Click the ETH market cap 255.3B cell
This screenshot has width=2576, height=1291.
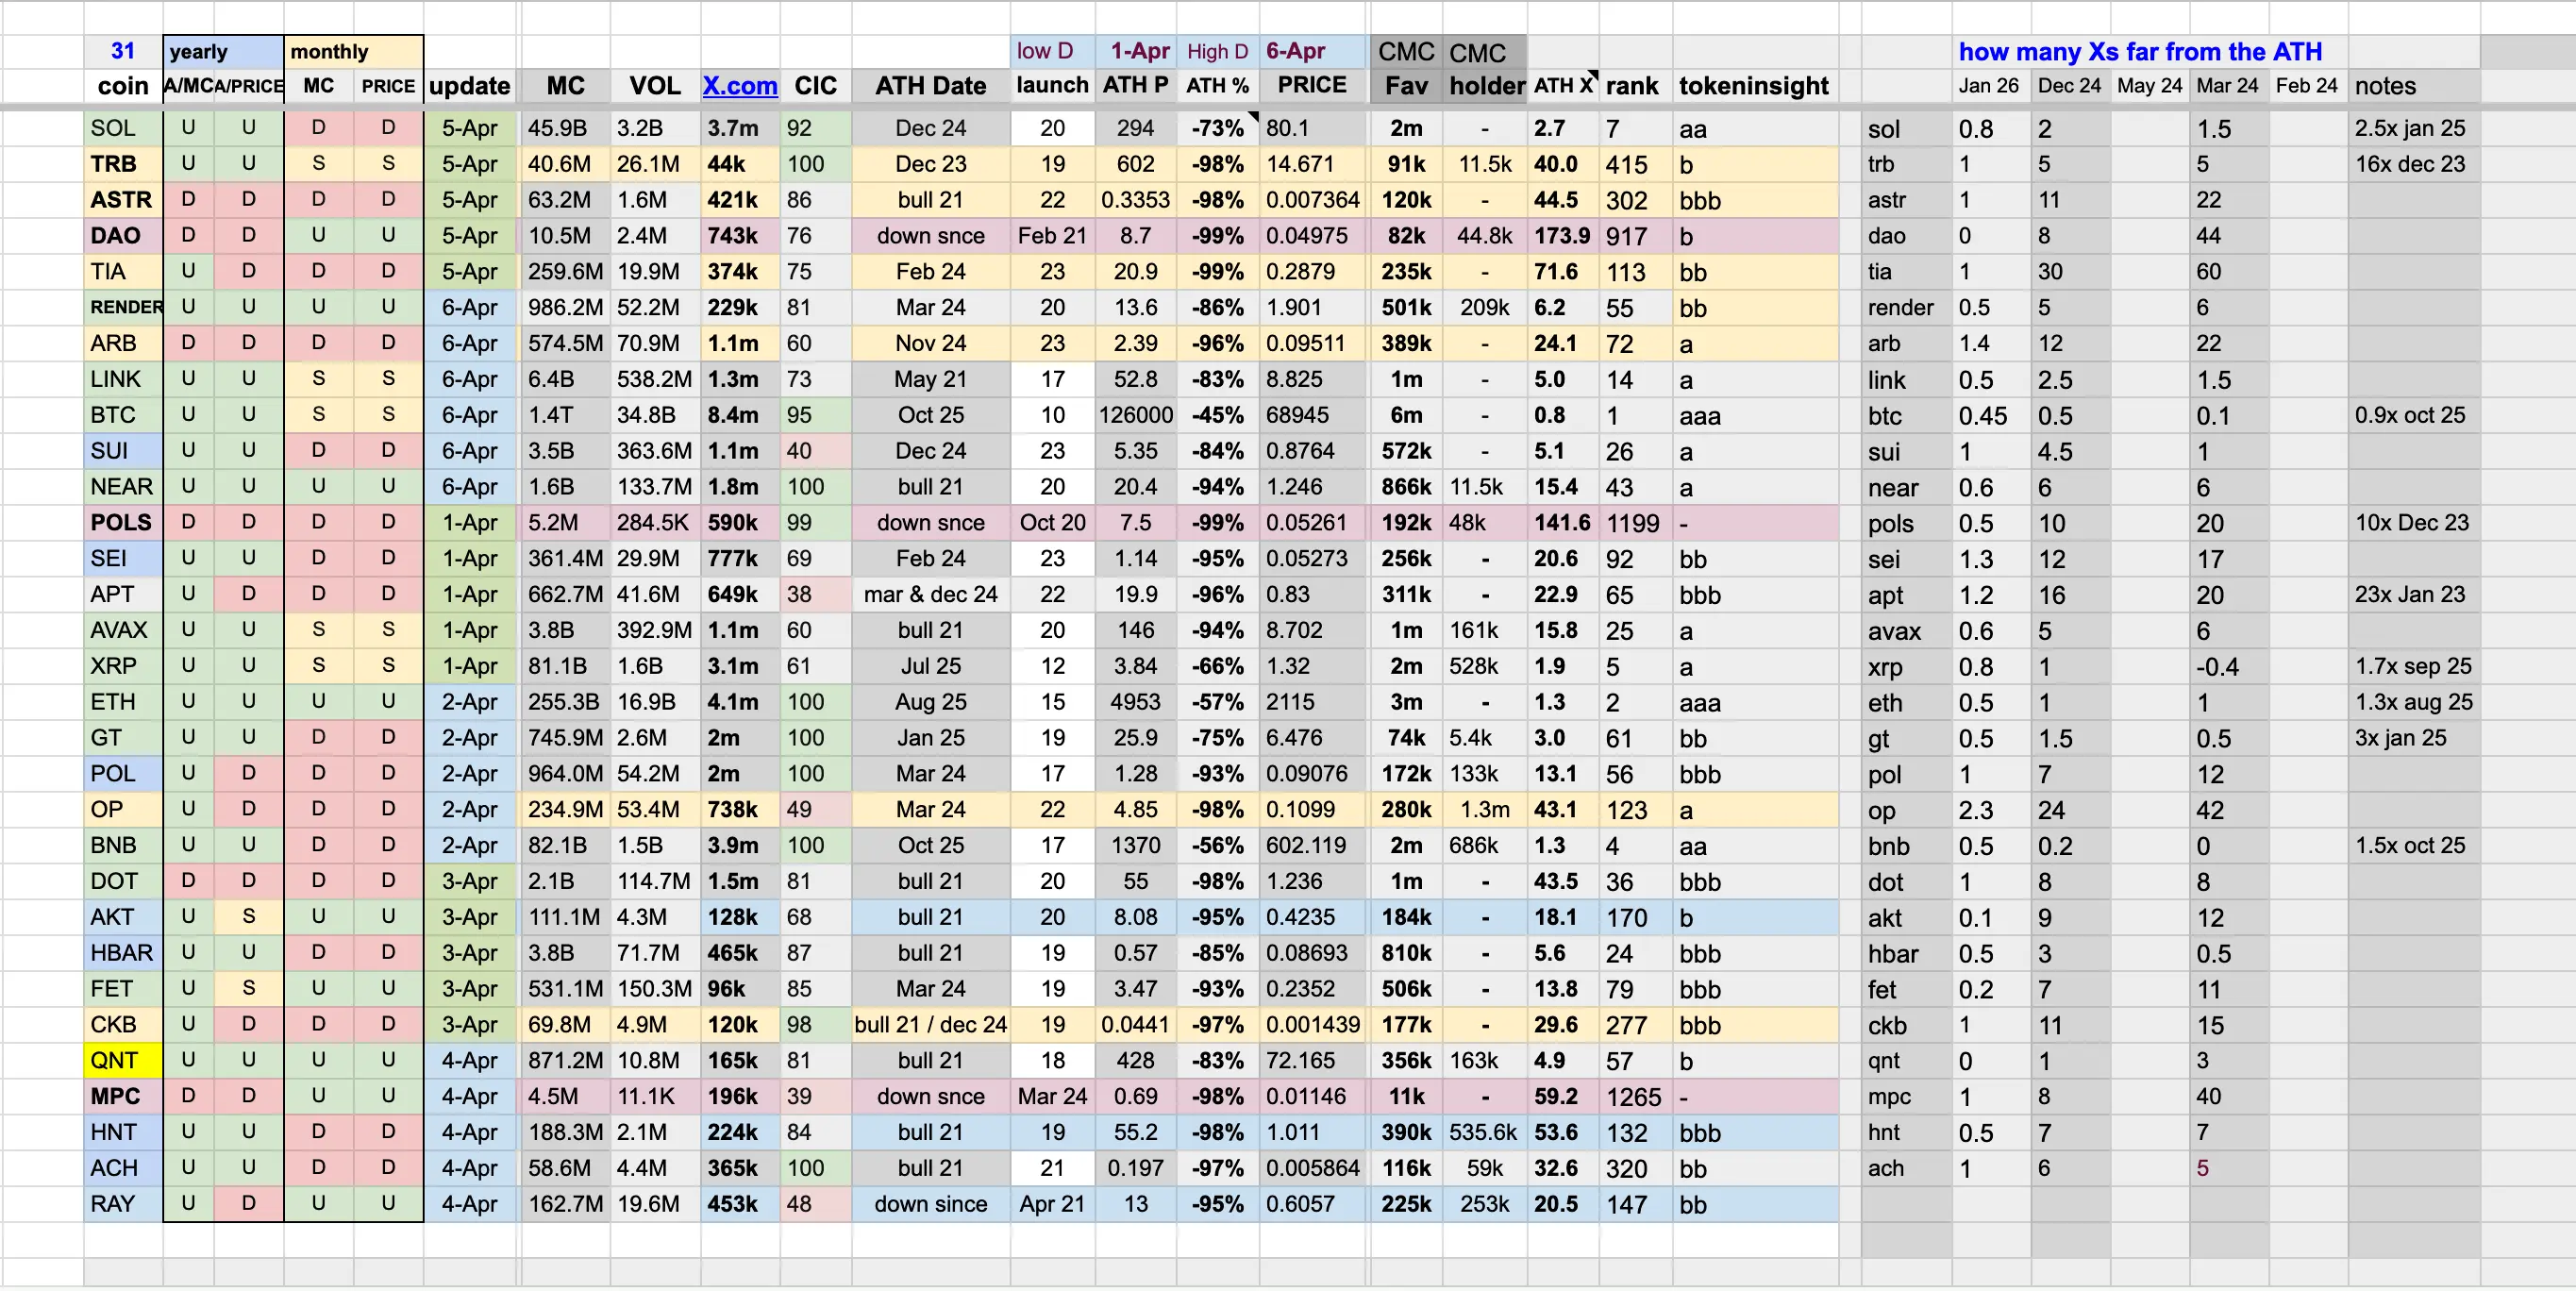point(563,702)
